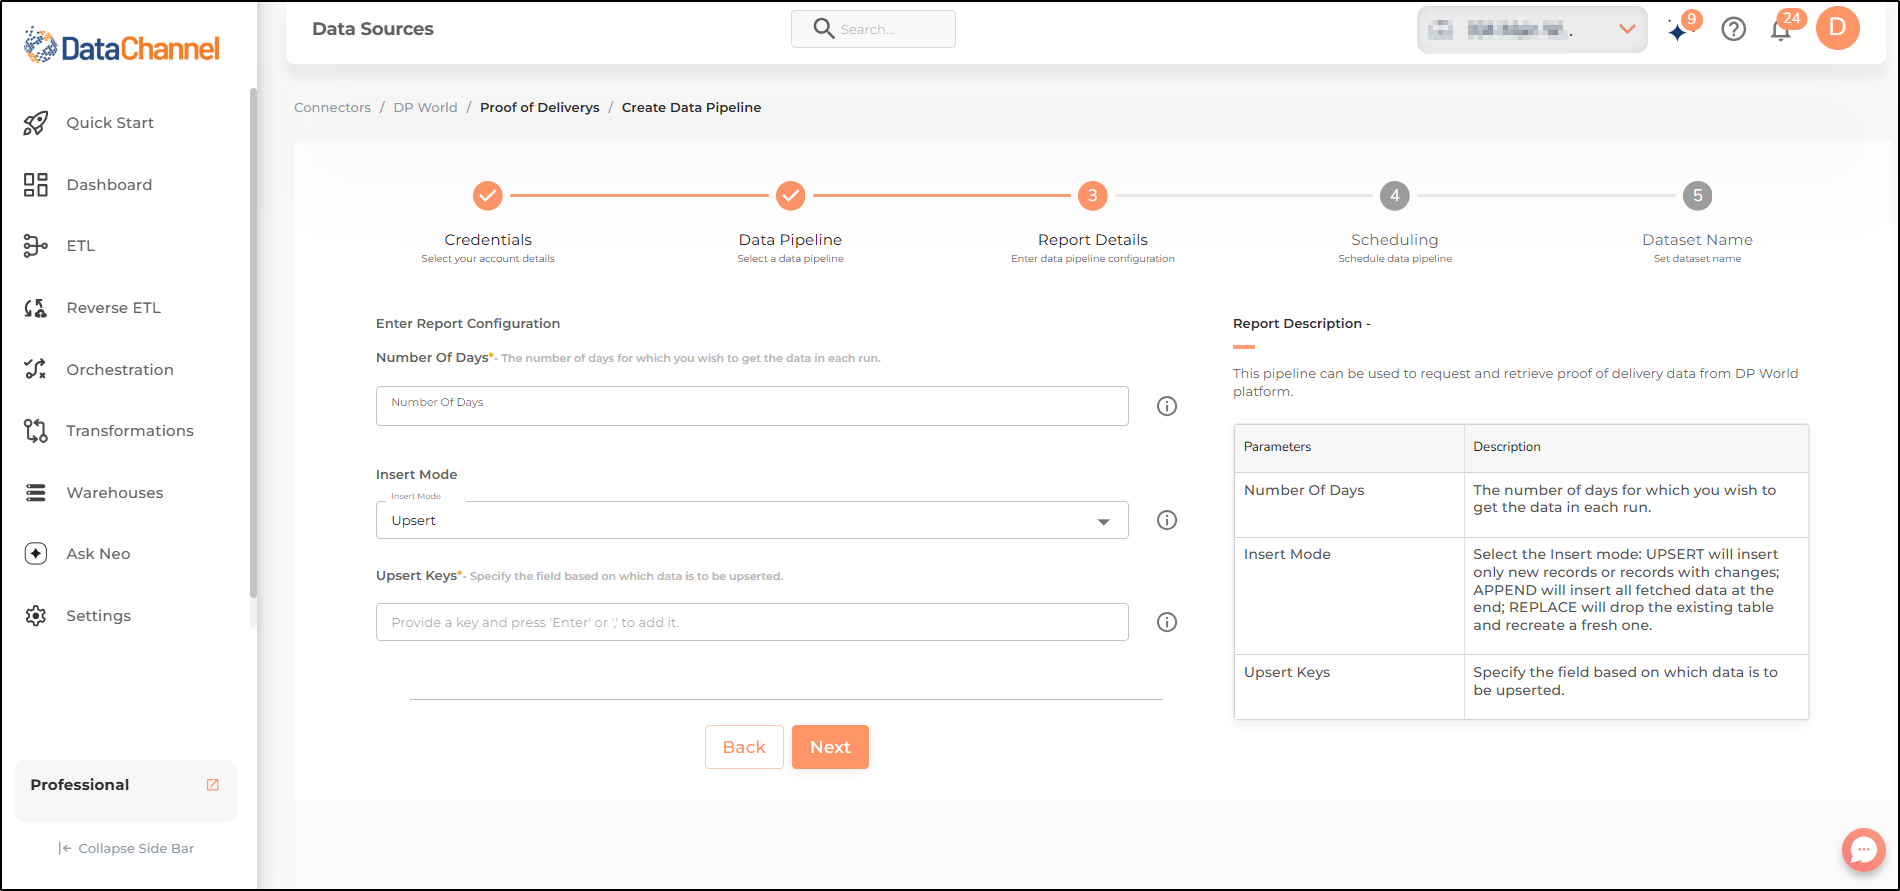Go to Proof of Deliverys breadcrumb
1900x891 pixels.
point(540,107)
